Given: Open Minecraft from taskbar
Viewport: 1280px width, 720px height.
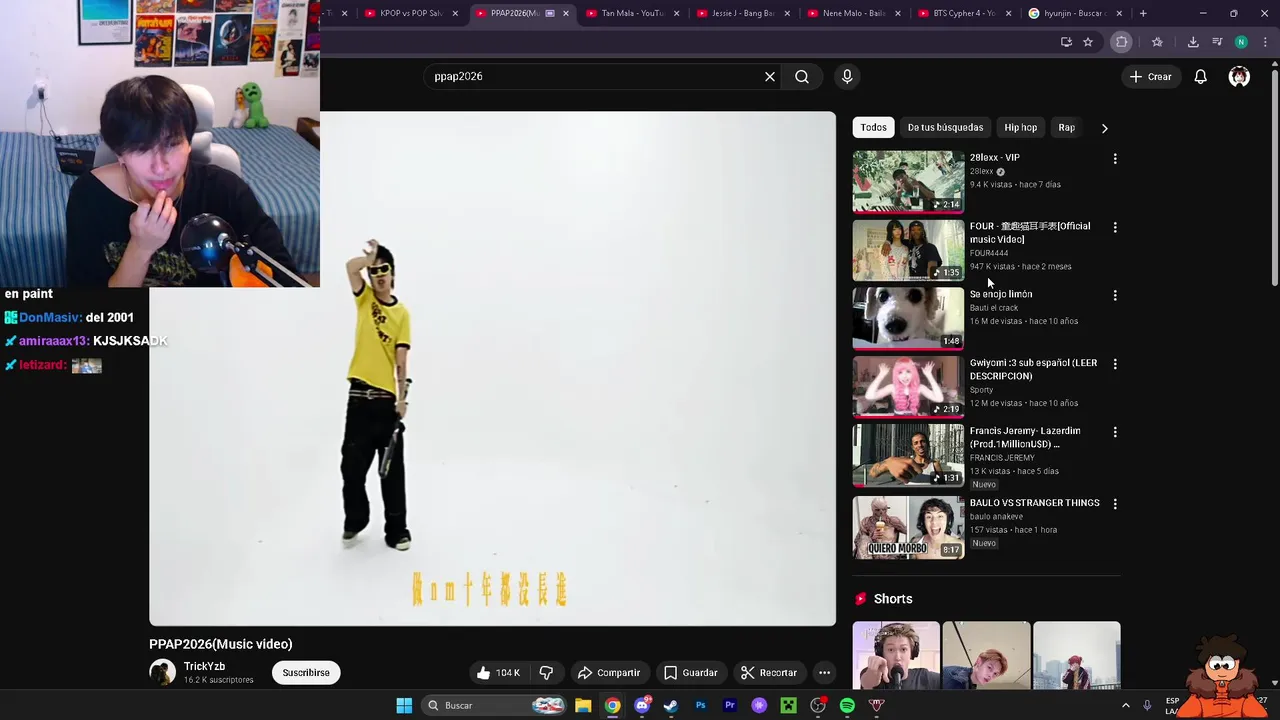Looking at the screenshot, I should tap(789, 706).
